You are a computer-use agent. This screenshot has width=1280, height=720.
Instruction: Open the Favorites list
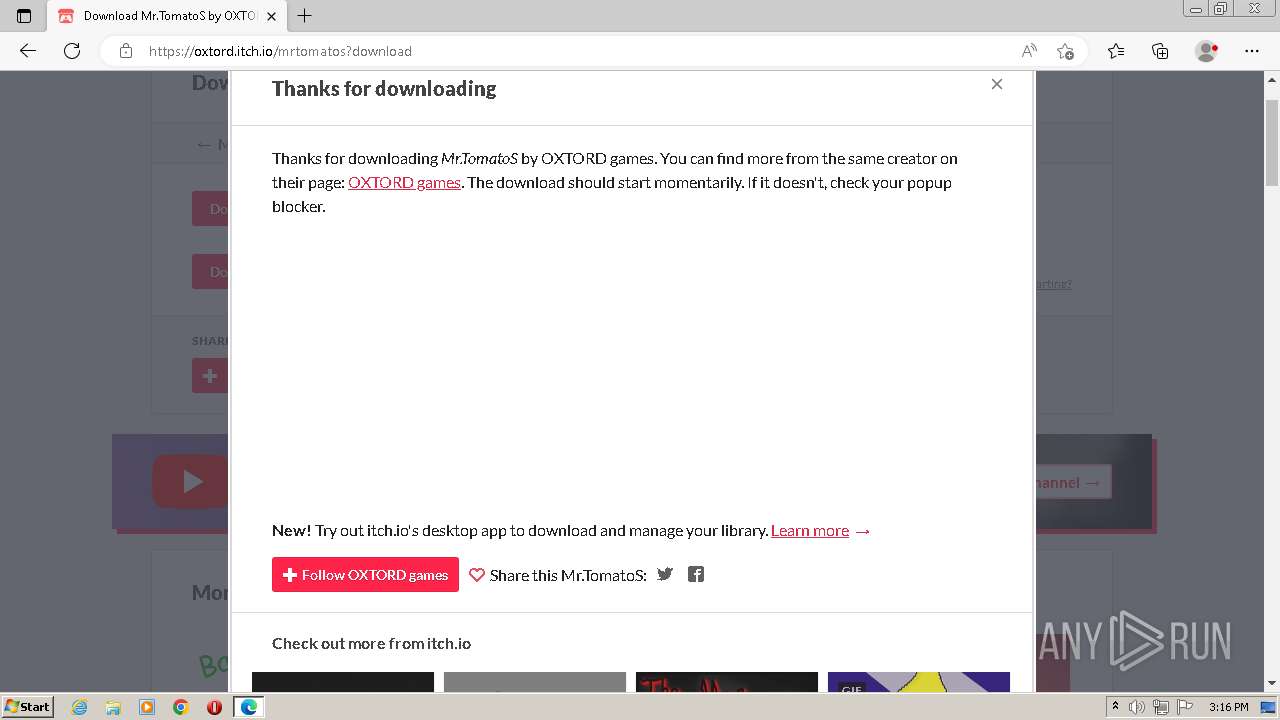1116,51
